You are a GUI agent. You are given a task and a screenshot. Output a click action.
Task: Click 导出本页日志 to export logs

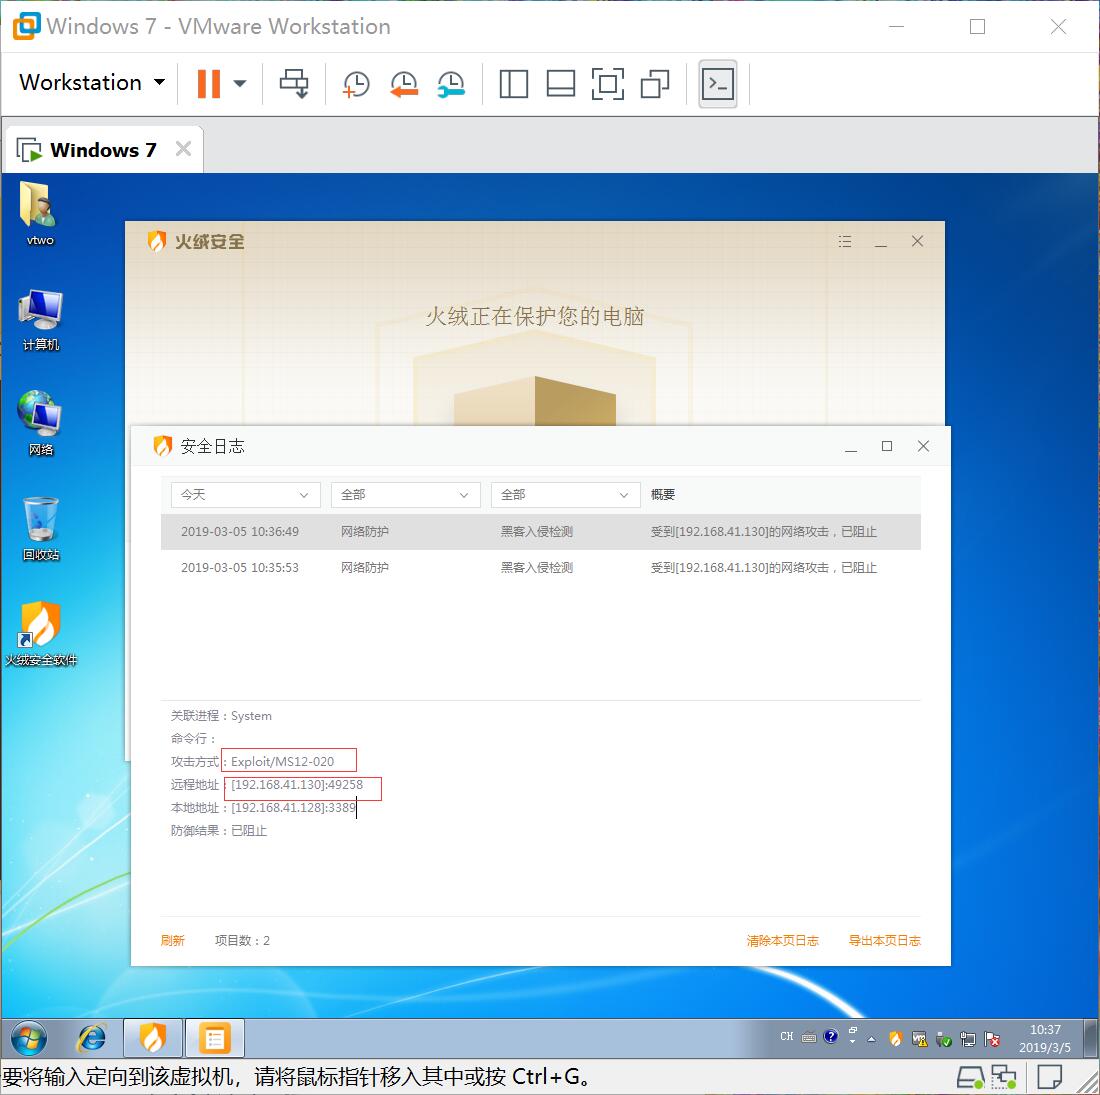tap(884, 941)
